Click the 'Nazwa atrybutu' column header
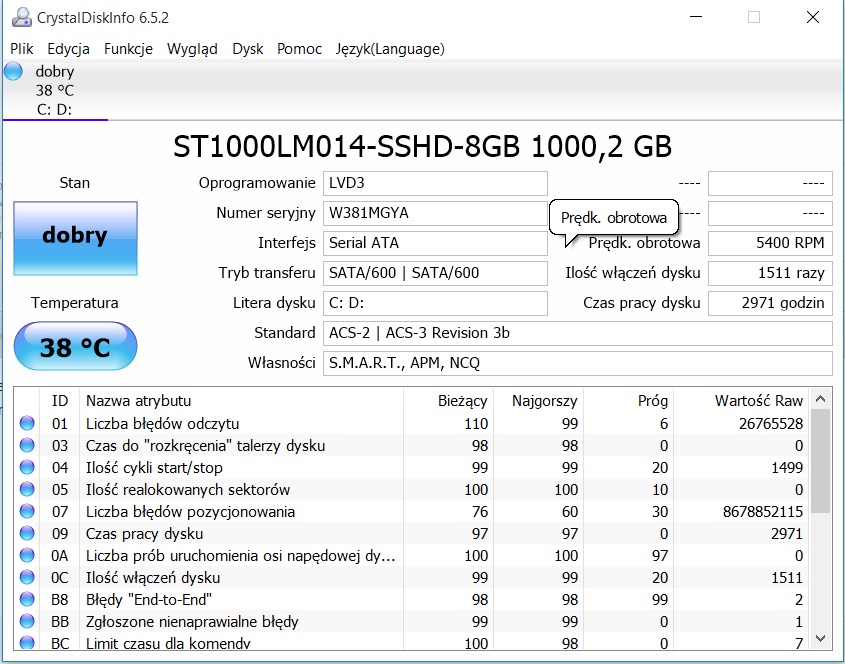This screenshot has width=845, height=664. pyautogui.click(x=241, y=401)
